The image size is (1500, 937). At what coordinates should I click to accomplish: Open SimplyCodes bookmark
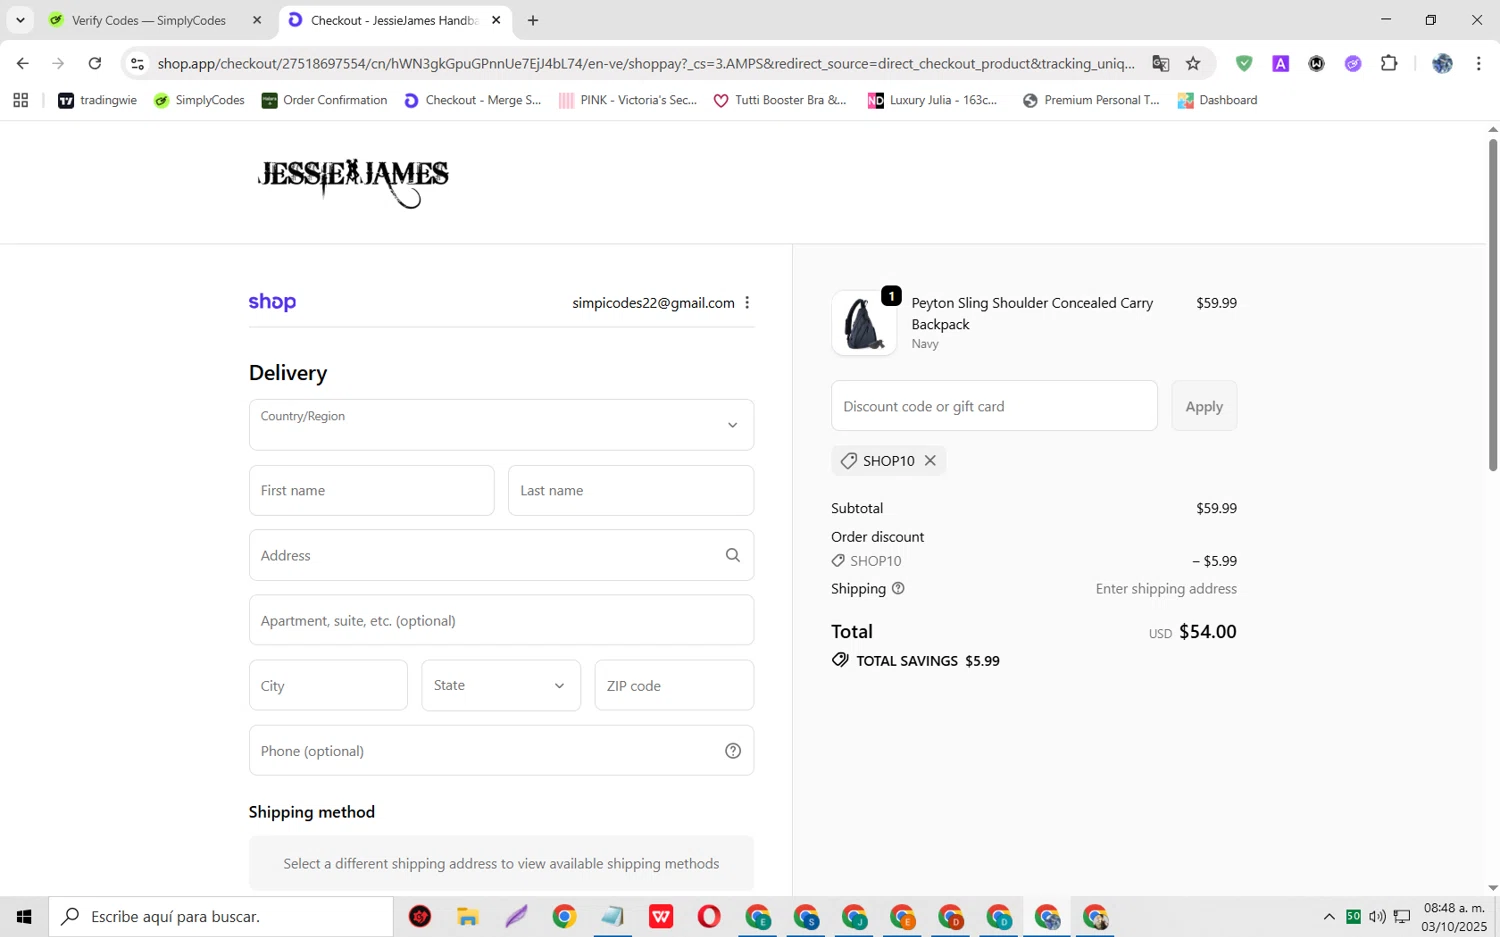pos(199,100)
